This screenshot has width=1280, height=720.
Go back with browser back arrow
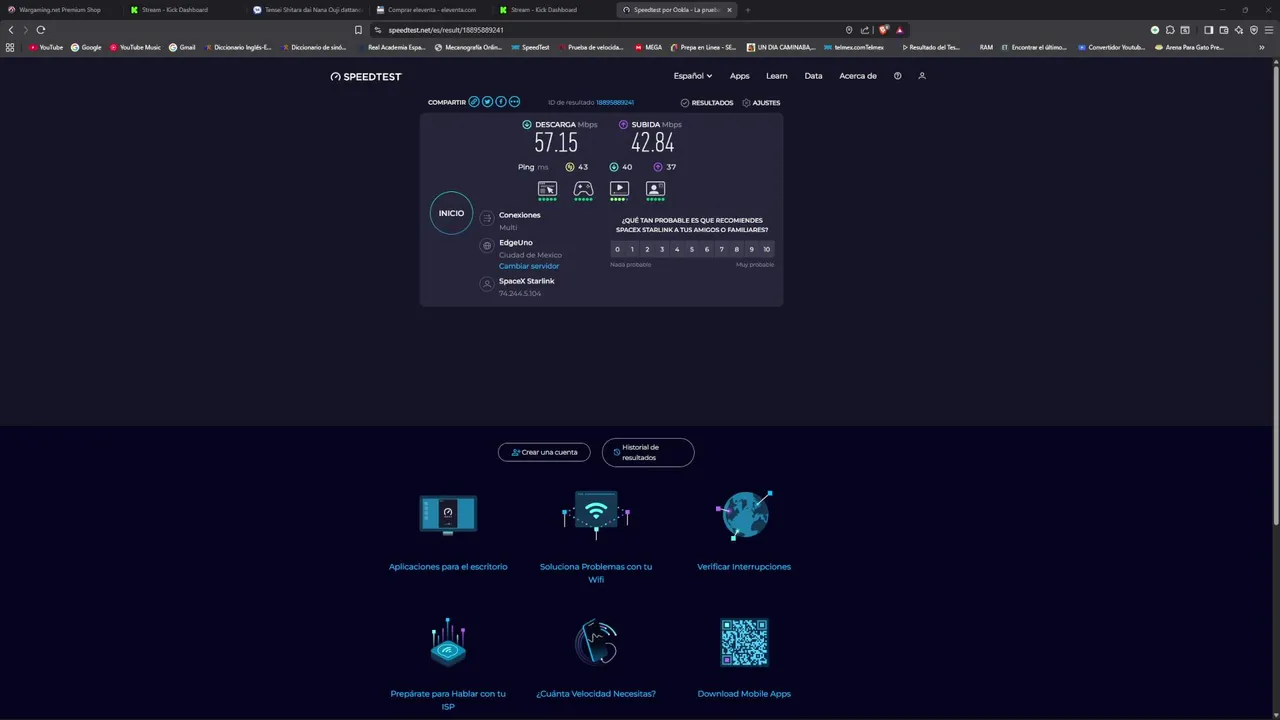(x=11, y=30)
